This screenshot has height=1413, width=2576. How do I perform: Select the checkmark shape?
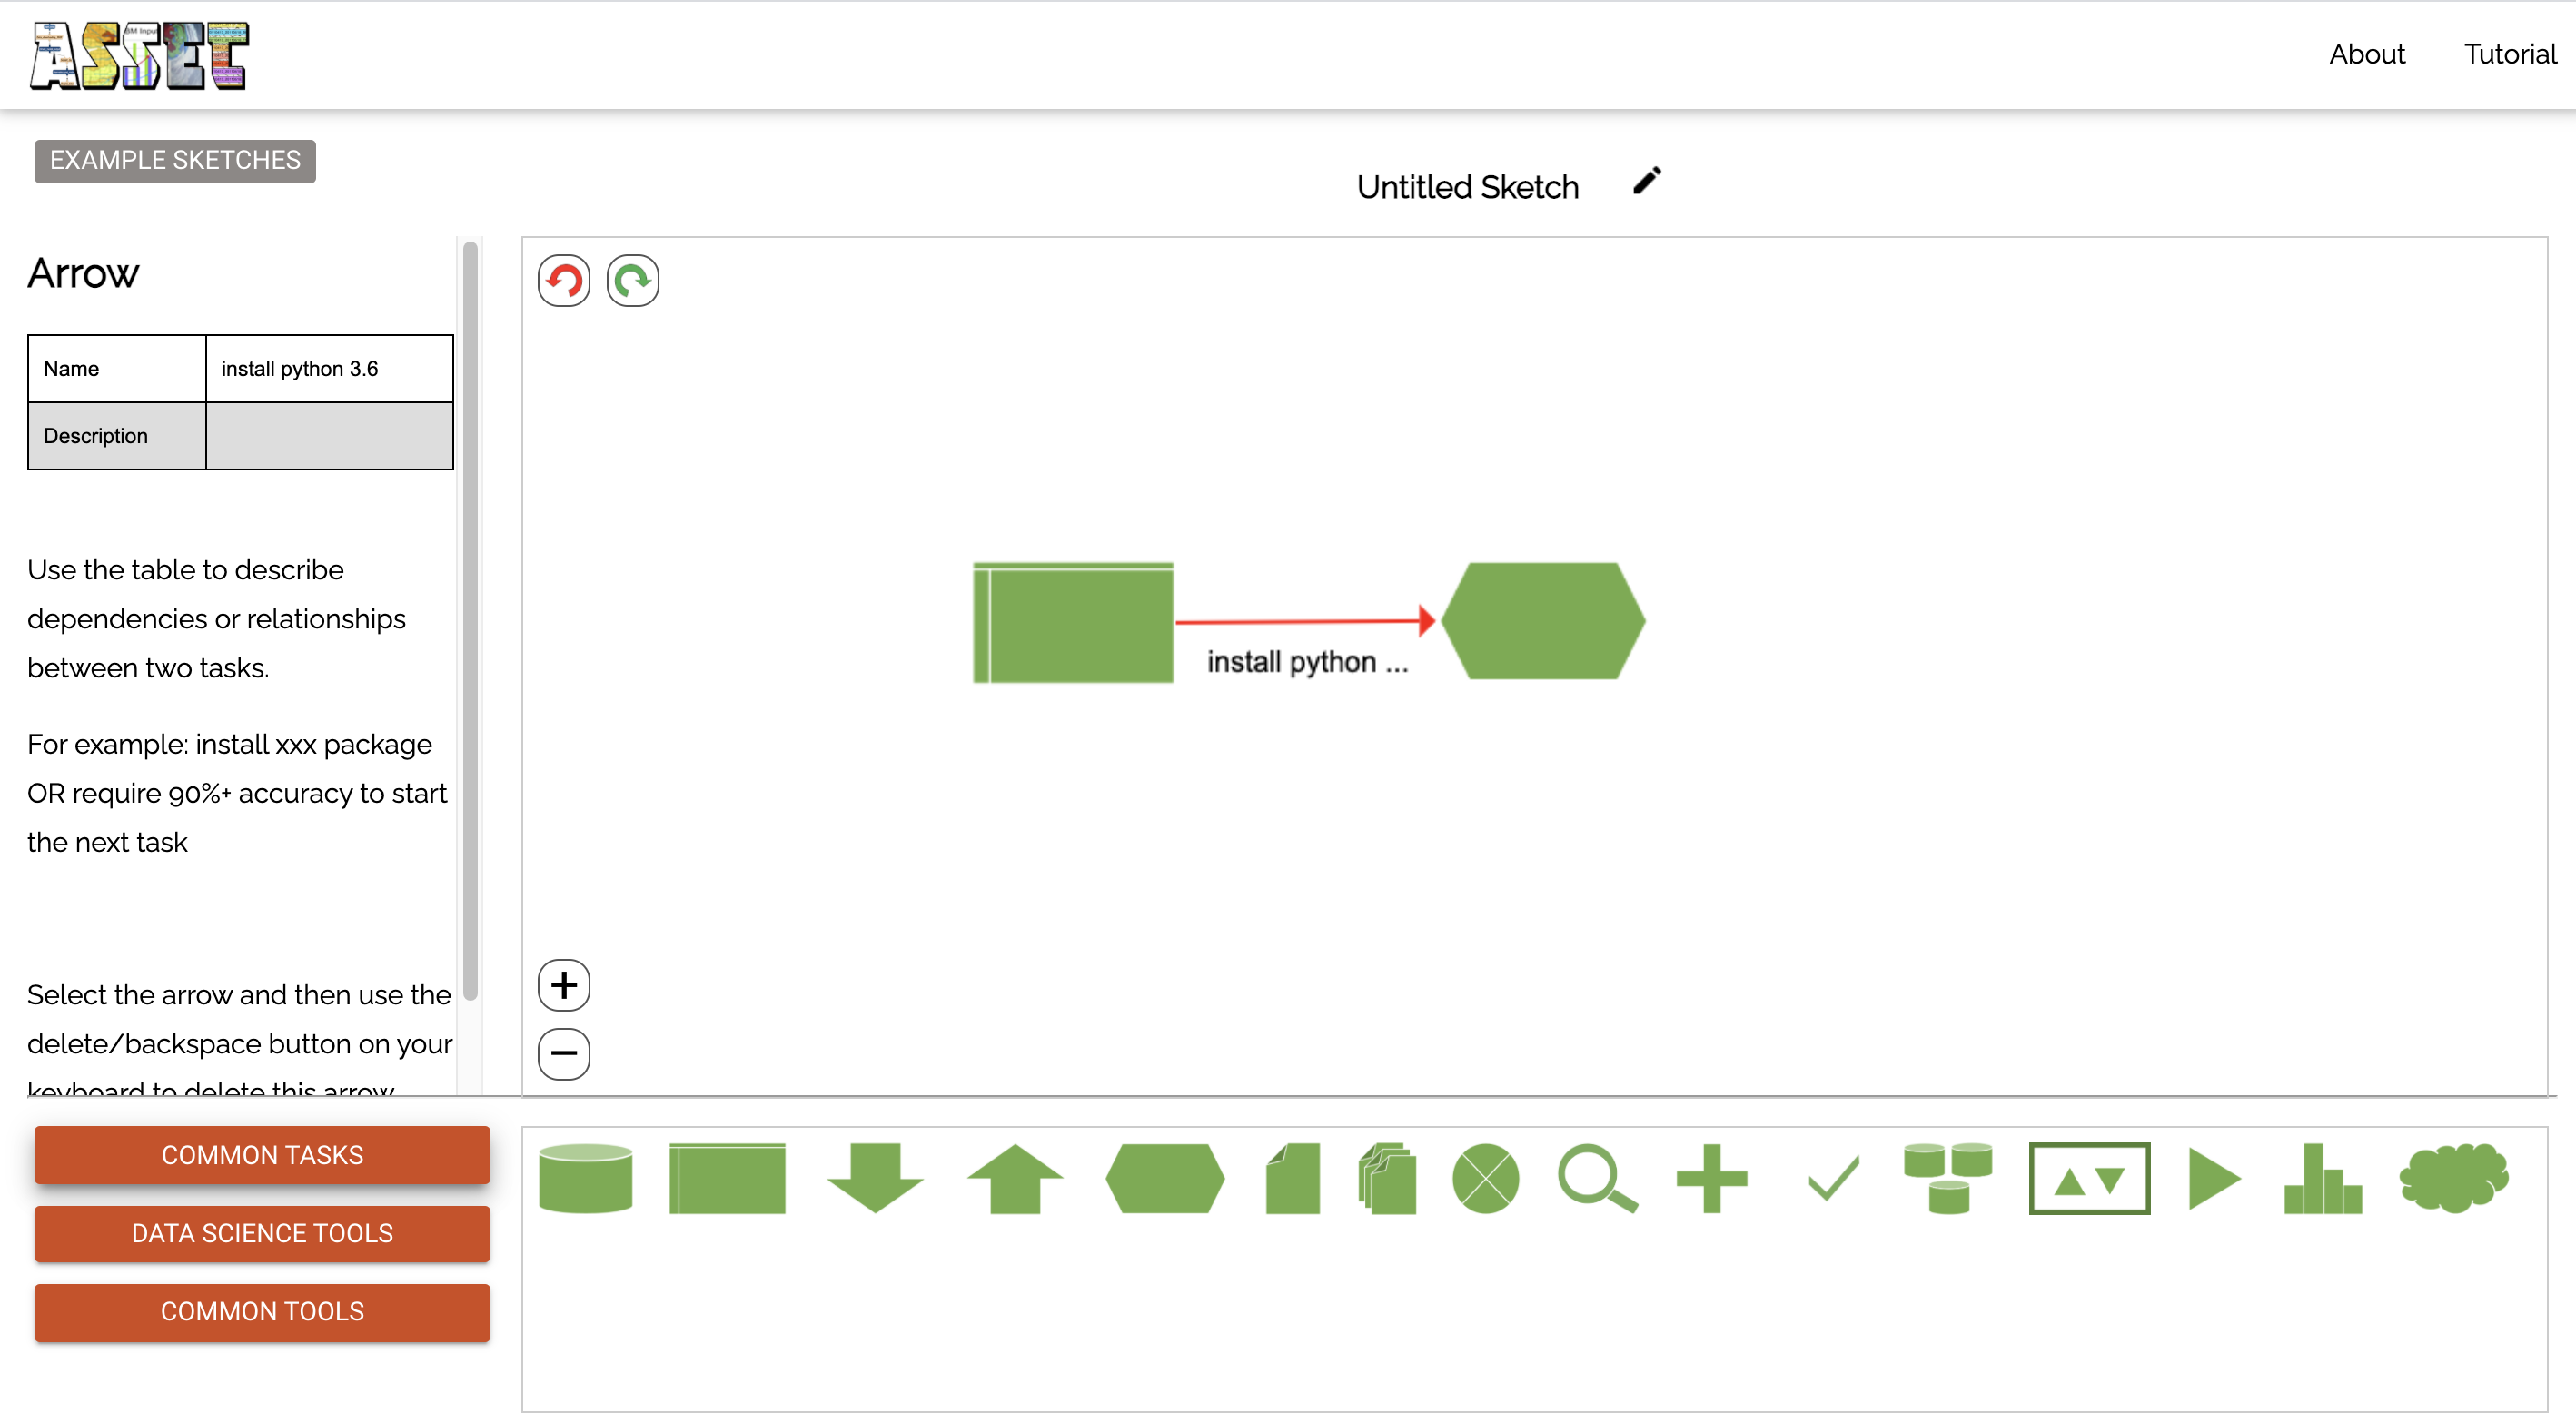(x=1834, y=1179)
